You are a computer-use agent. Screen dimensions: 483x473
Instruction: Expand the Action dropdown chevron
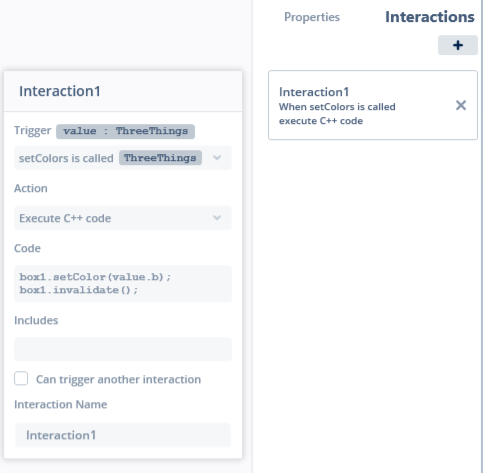[217, 218]
